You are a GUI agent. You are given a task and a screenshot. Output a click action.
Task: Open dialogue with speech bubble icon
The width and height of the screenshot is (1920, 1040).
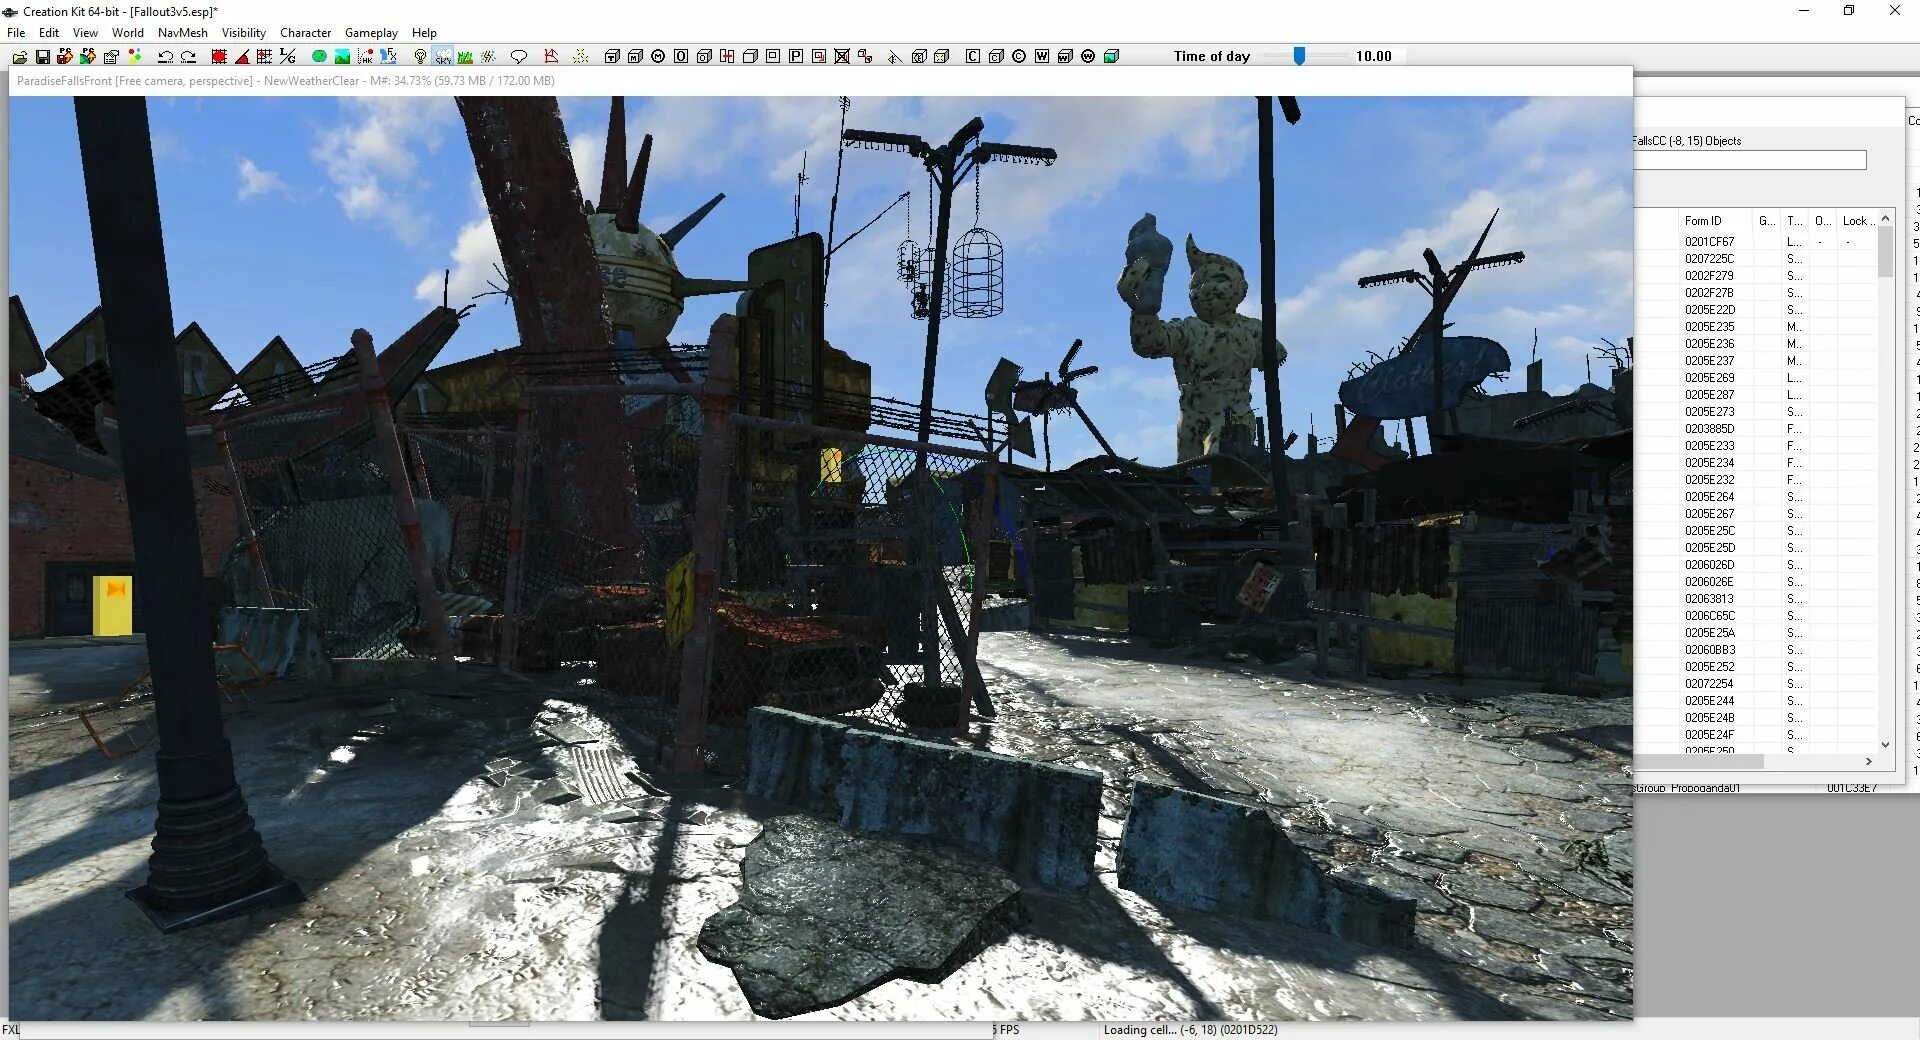tap(518, 57)
